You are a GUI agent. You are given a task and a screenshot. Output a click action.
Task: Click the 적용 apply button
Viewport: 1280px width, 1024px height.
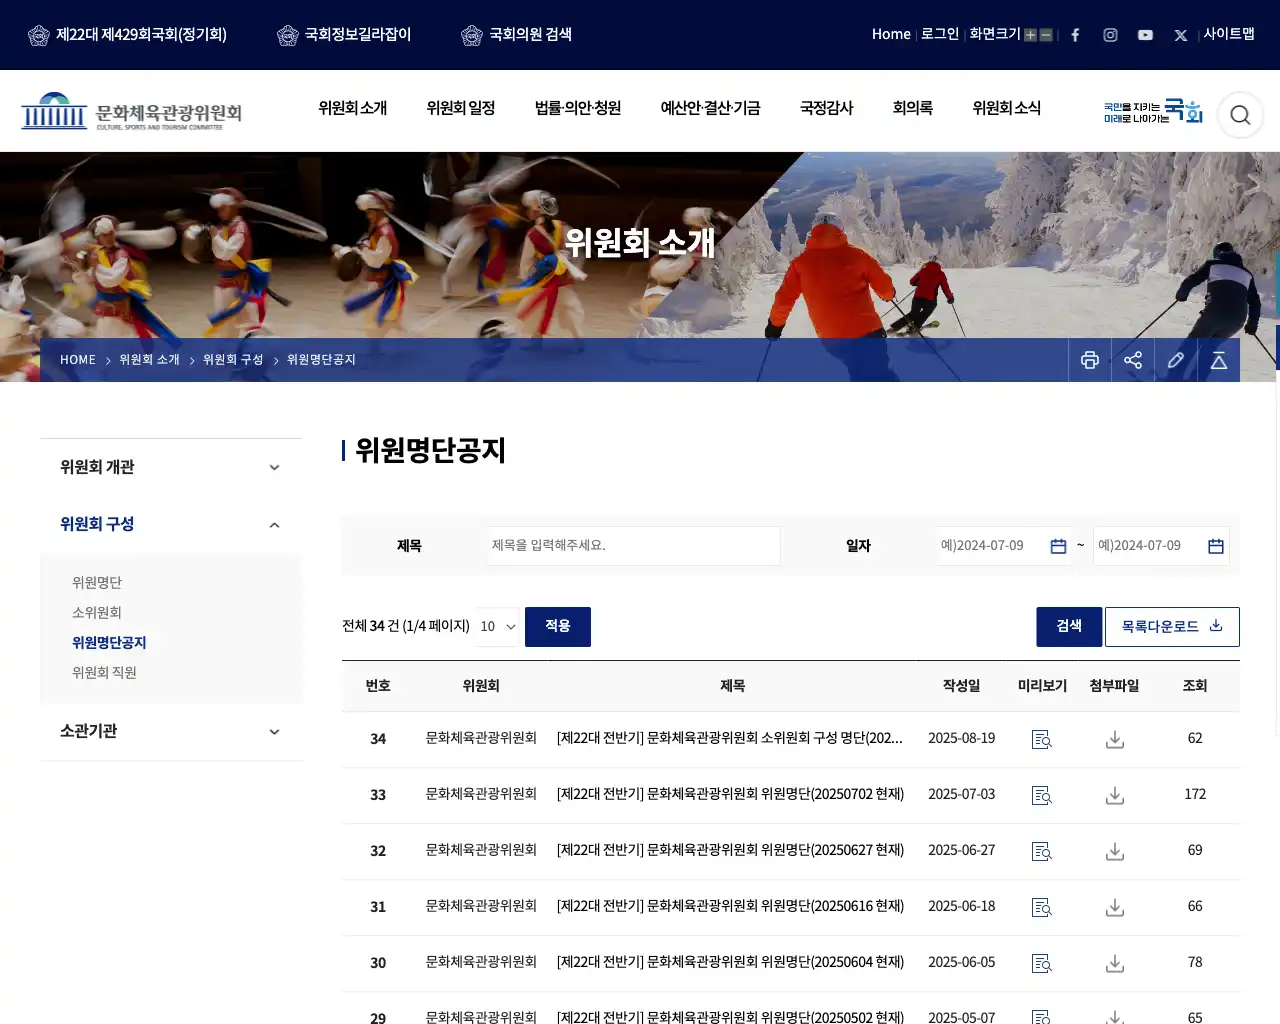click(558, 627)
